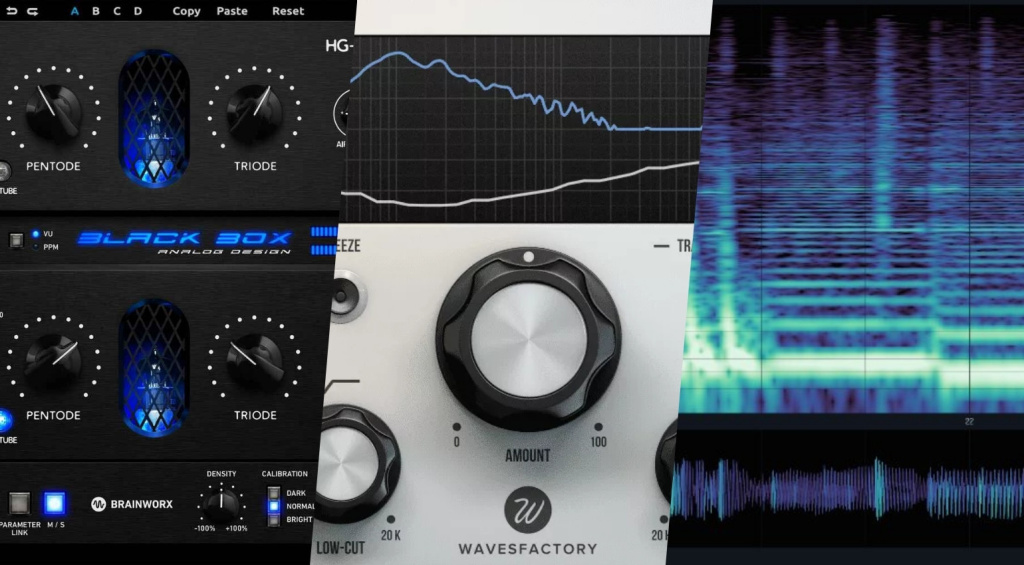Viewport: 1024px width, 565px height.
Task: Click the low-cut filter slope icon
Action: tap(342, 387)
